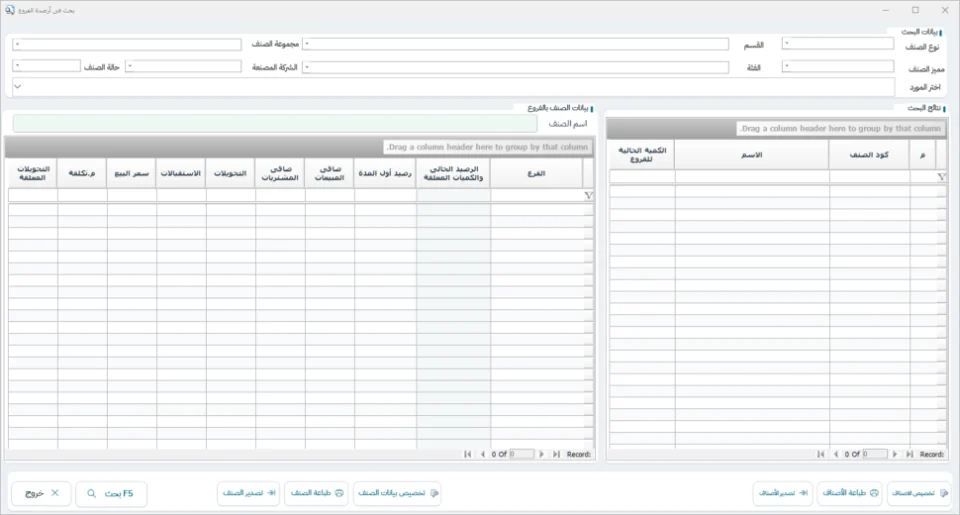
Task: Click group-by panel above branch data grid
Action: pos(299,147)
